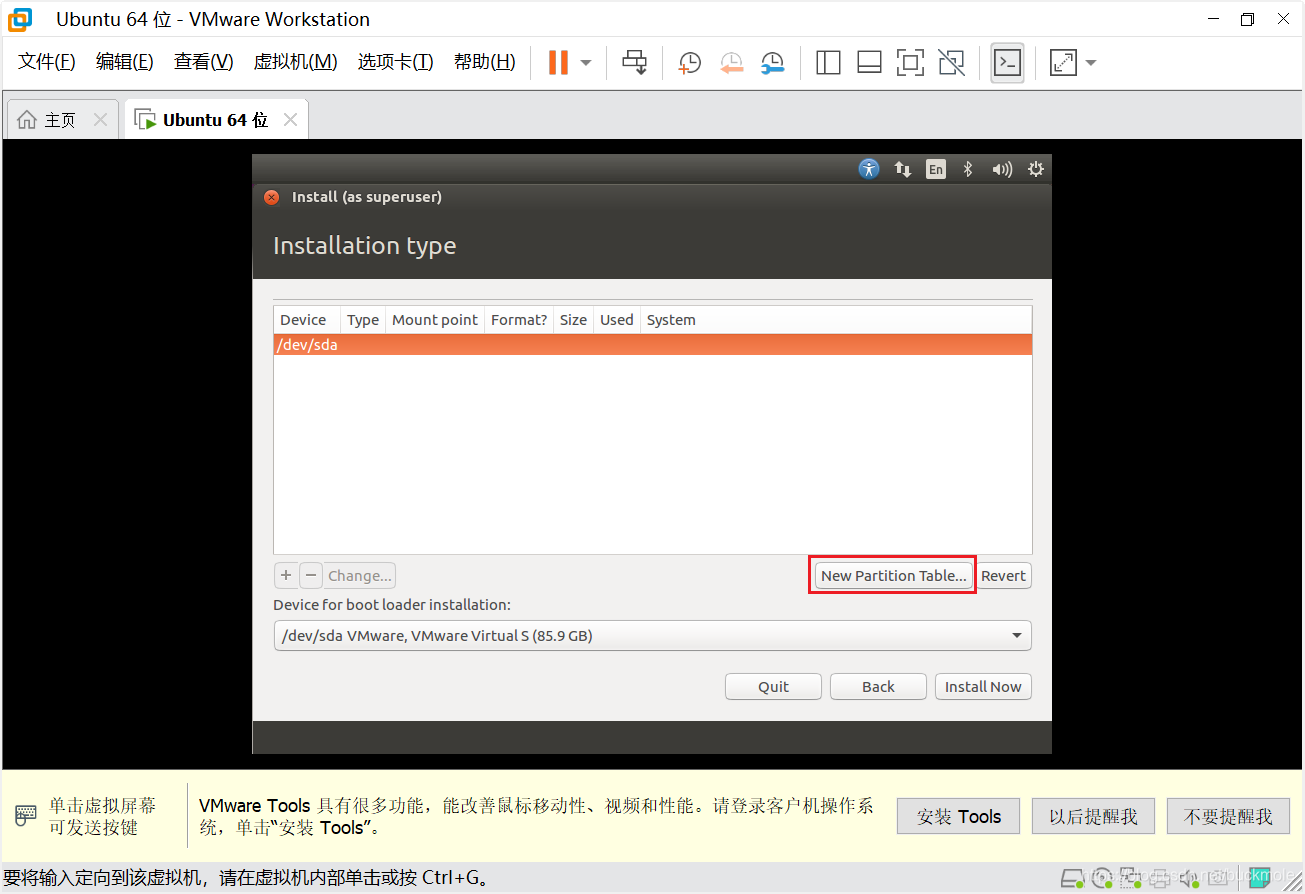Image resolution: width=1305 pixels, height=894 pixels.
Task: Select the /dev/sda row in partition table
Action: click(x=653, y=345)
